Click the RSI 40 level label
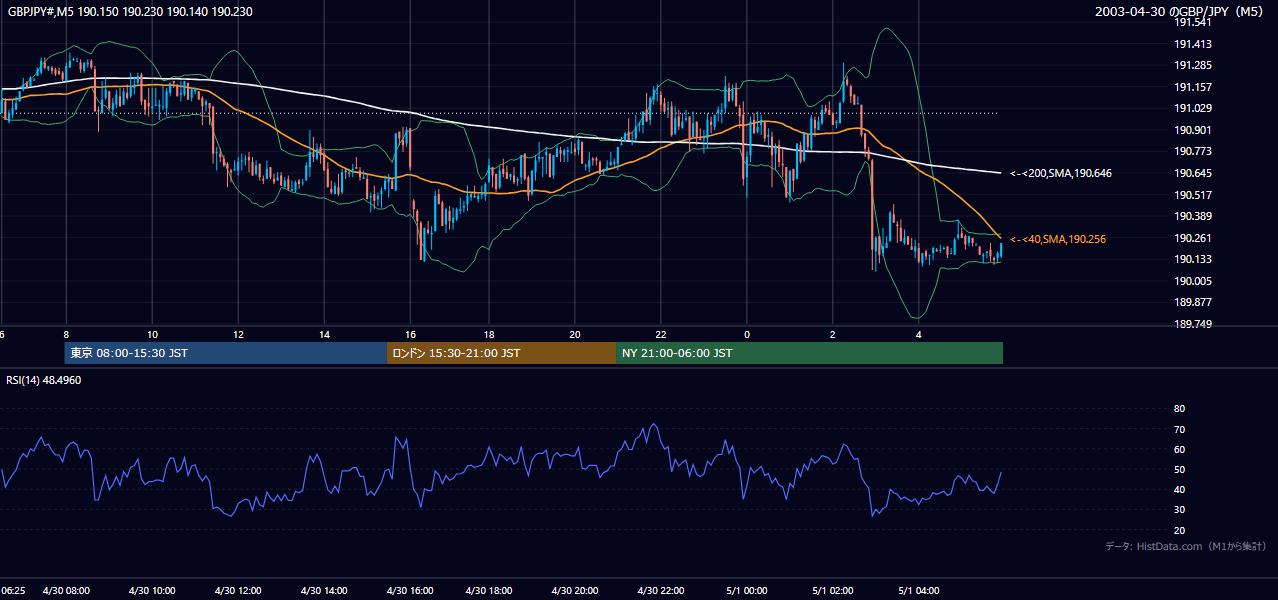Image resolution: width=1278 pixels, height=600 pixels. [x=1179, y=489]
